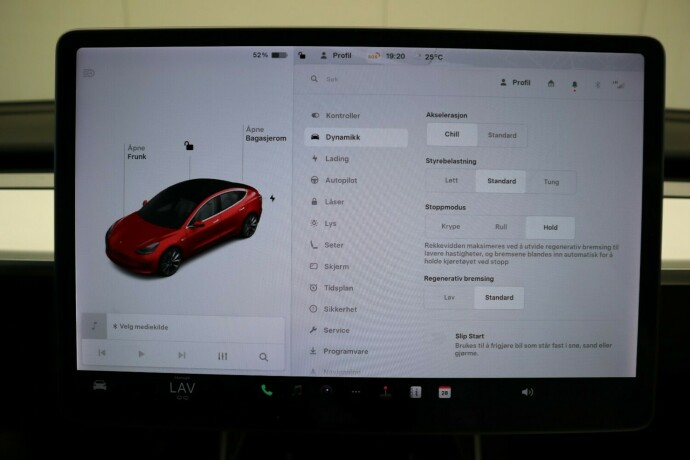Skip to next track

[x=181, y=355]
